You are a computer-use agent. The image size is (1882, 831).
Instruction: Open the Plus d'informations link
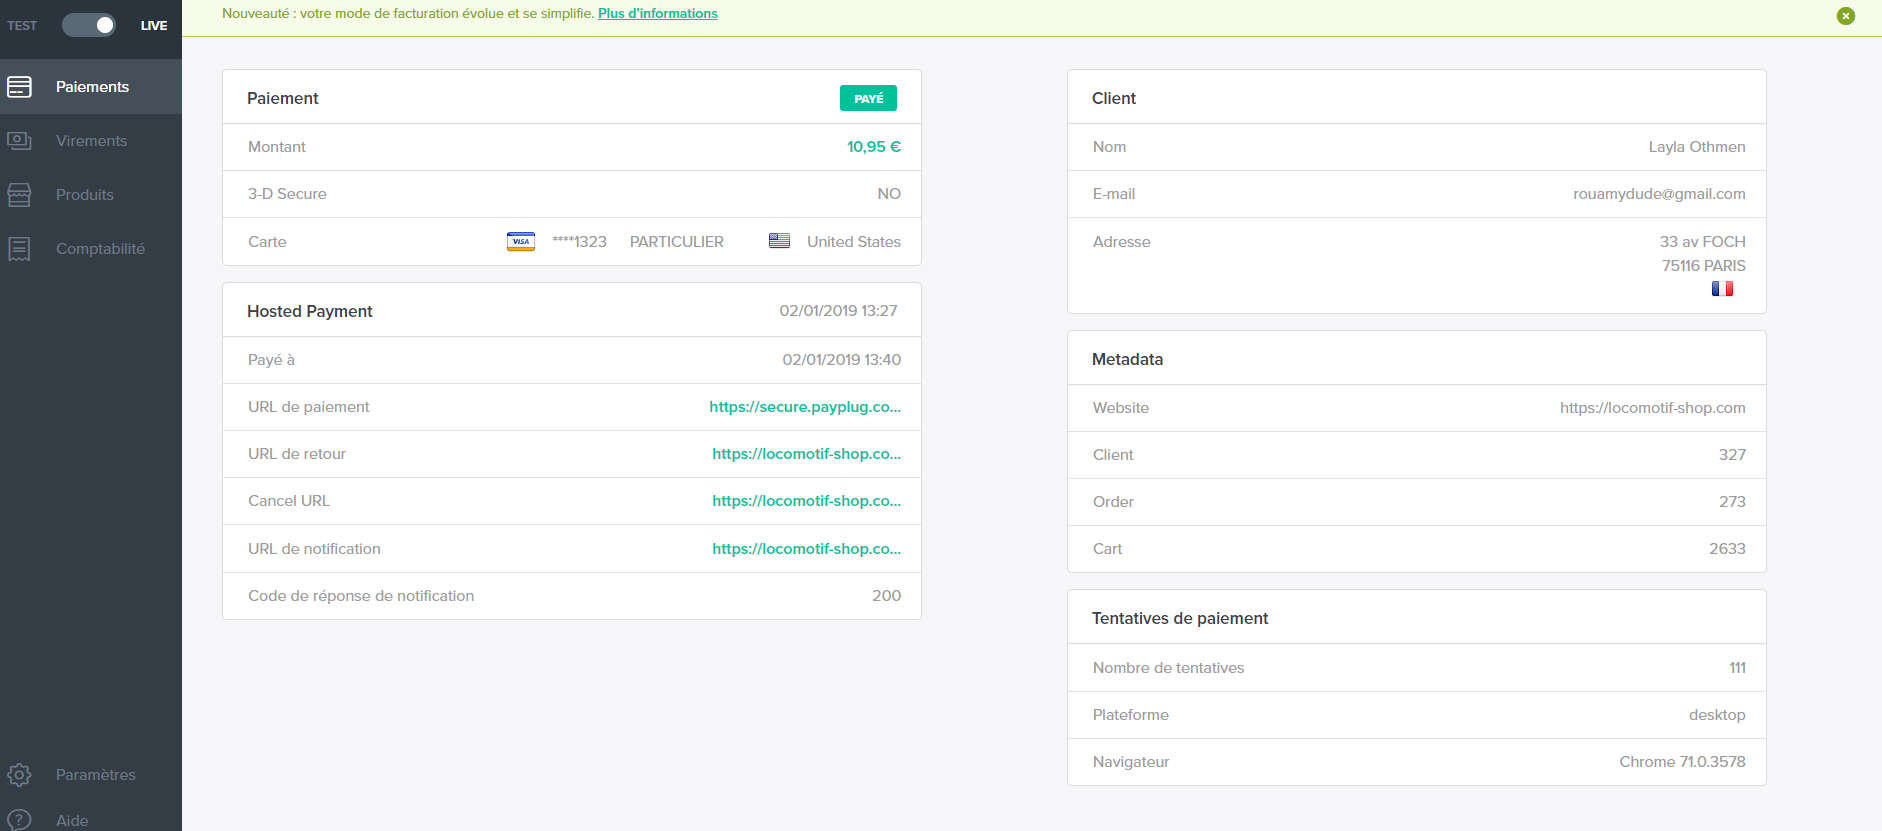[658, 14]
